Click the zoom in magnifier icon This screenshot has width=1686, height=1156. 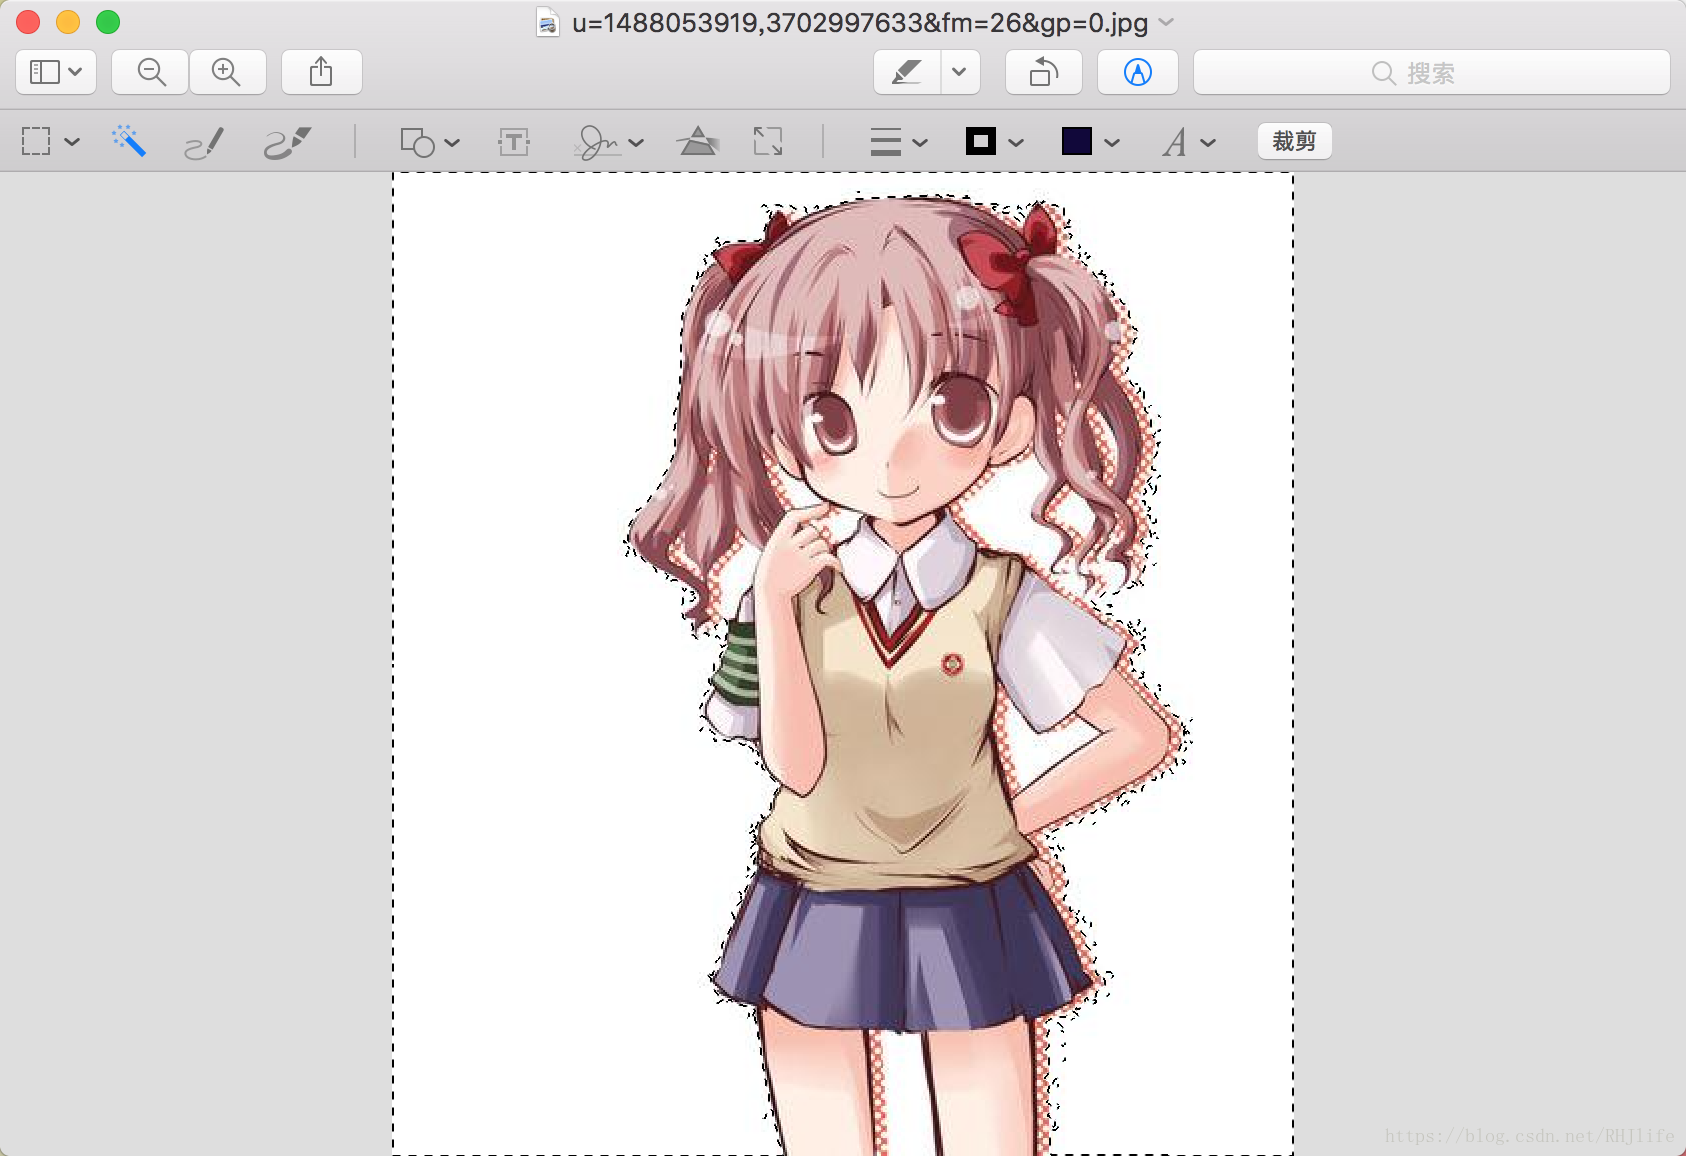227,72
